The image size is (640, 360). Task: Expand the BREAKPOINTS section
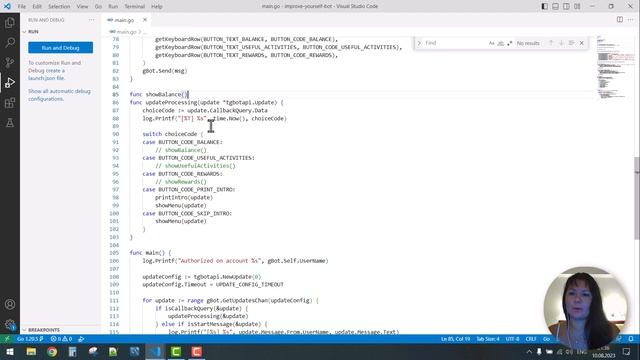point(60,329)
